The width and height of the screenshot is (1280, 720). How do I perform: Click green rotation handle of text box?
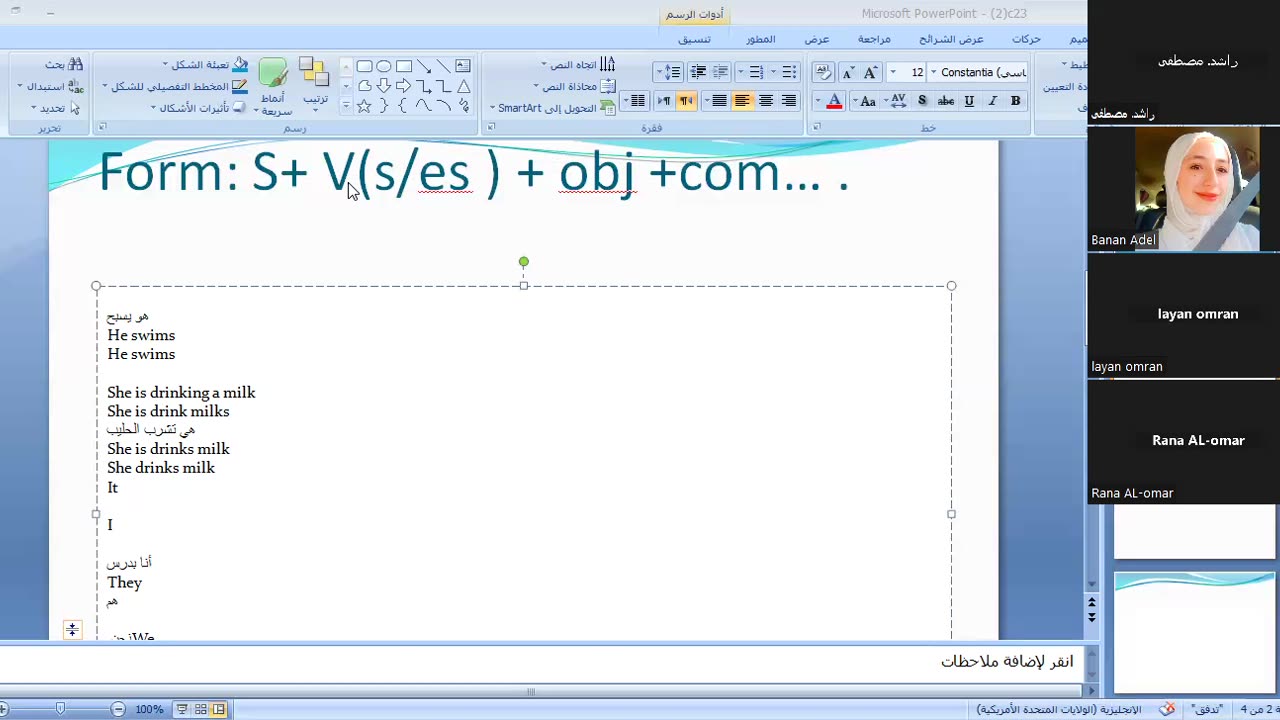click(524, 262)
